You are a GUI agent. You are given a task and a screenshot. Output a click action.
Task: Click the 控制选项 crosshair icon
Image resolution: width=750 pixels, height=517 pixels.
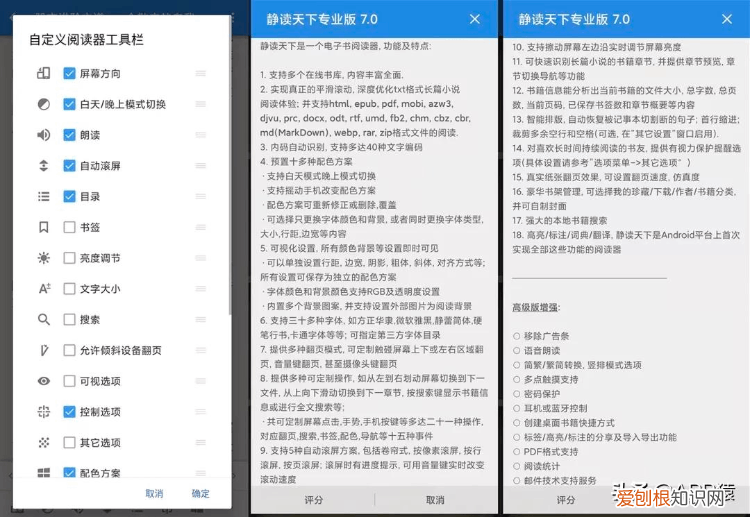(x=44, y=411)
